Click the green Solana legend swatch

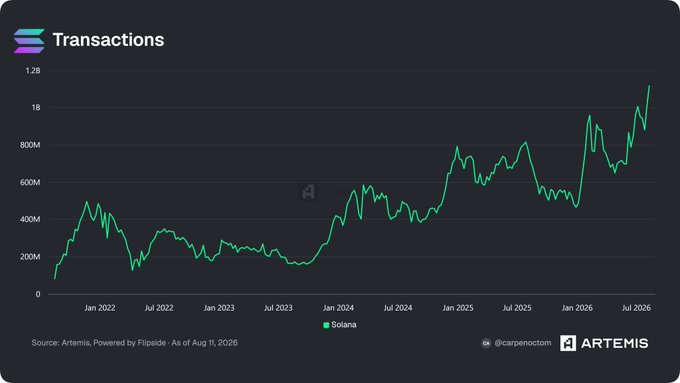pos(326,325)
